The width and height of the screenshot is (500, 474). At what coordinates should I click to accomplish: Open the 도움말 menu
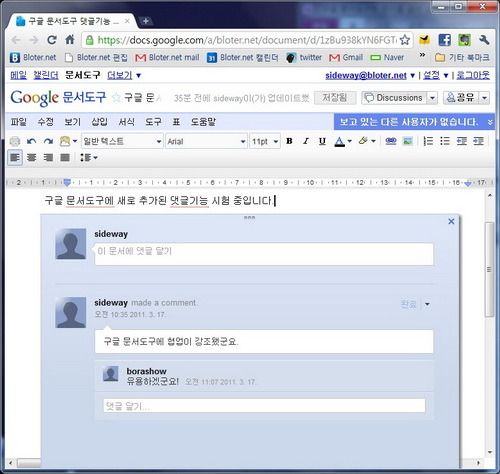coord(203,122)
